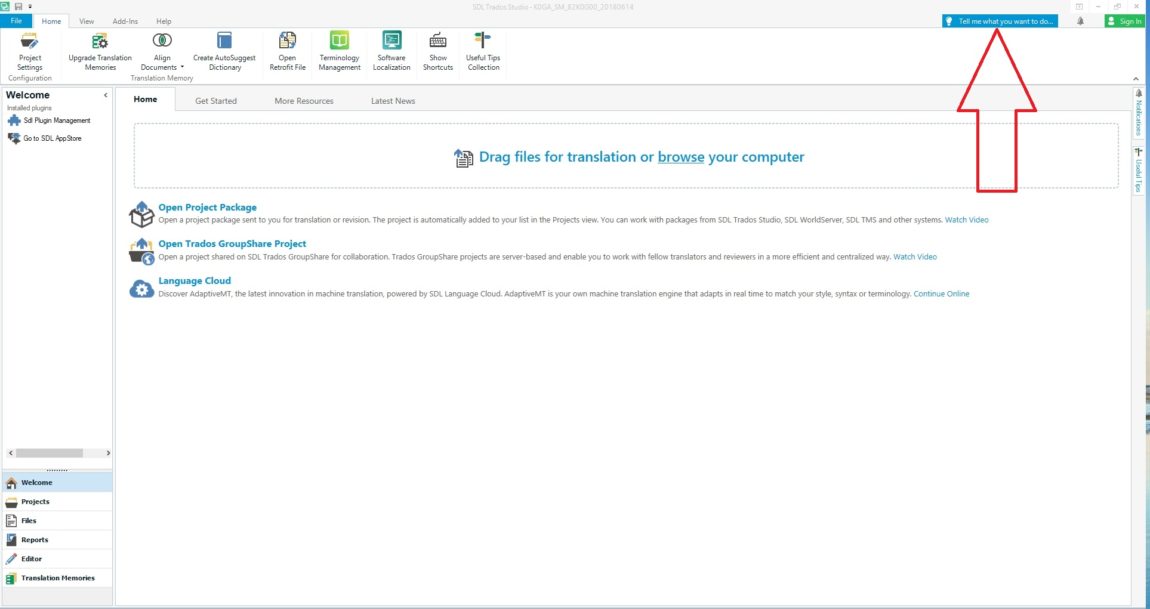Click the Sign In button
Screen dimensions: 1150x609
tap(1124, 21)
